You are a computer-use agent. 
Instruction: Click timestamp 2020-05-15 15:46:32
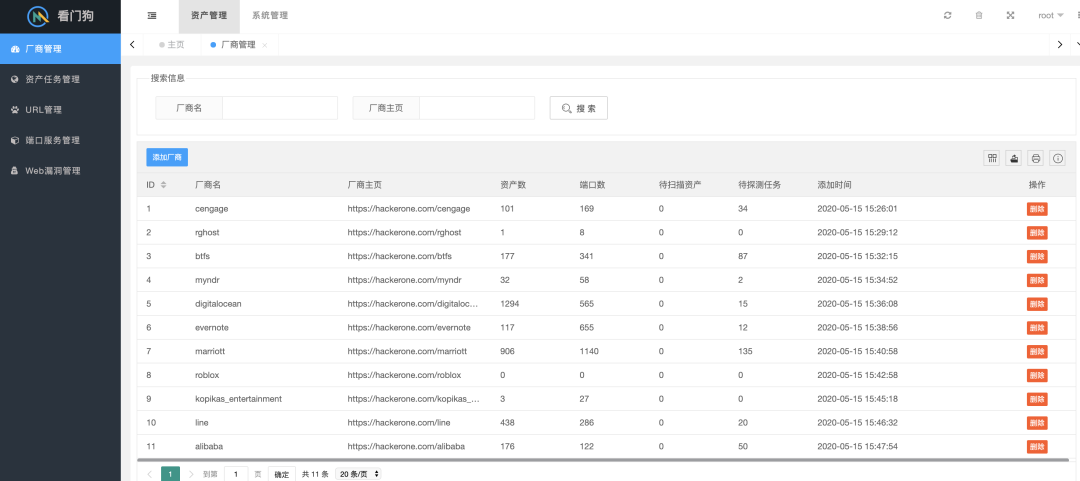point(858,423)
